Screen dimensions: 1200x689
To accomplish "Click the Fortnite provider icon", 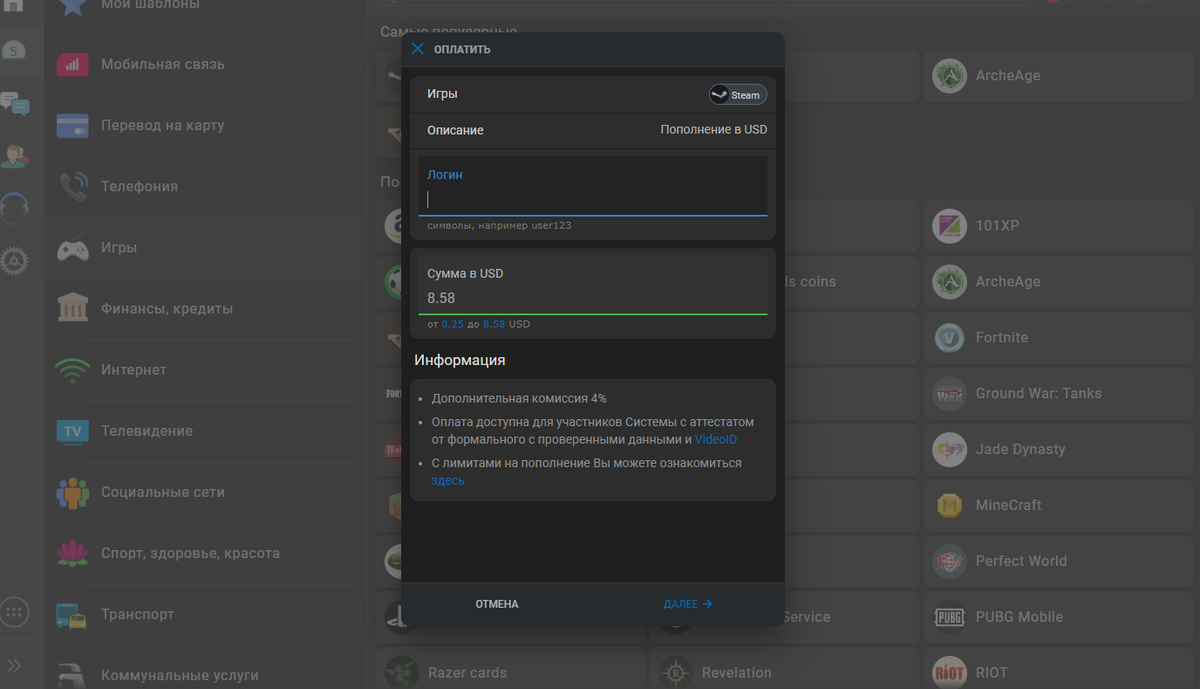I will pos(949,338).
